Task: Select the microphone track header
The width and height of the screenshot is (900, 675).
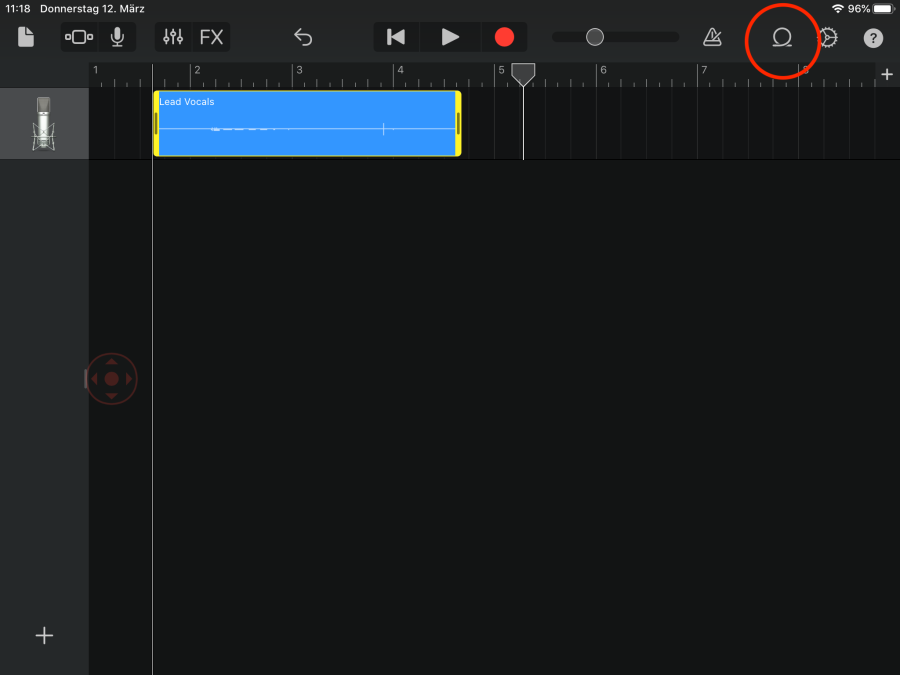Action: pyautogui.click(x=44, y=124)
